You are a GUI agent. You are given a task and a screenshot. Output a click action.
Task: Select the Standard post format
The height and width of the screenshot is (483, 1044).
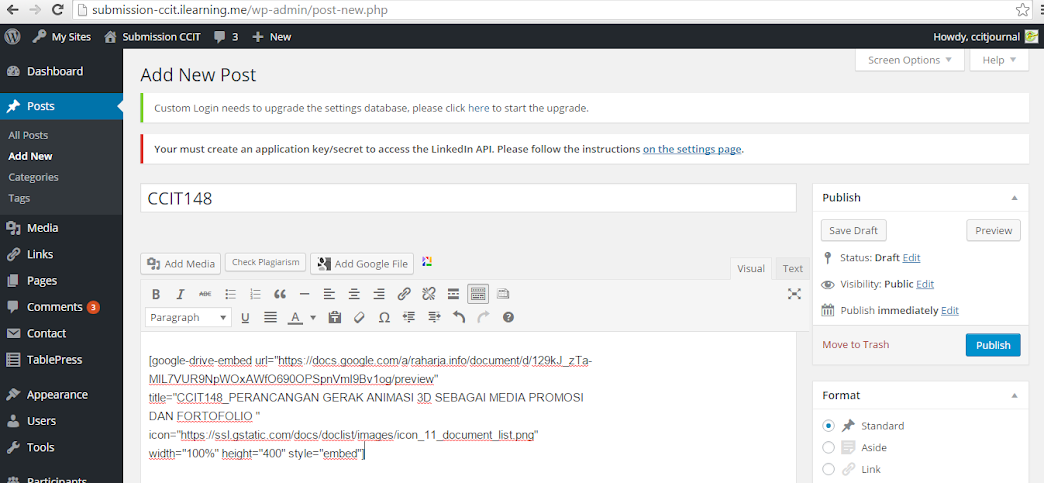pyautogui.click(x=828, y=426)
